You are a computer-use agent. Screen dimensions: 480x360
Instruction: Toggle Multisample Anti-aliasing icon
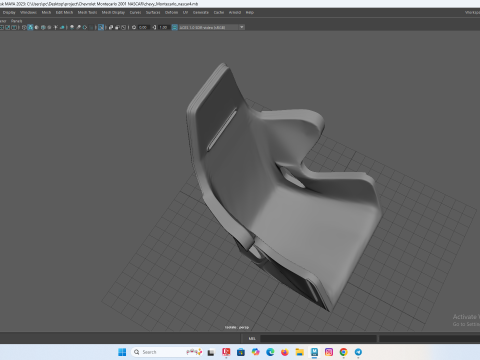click(85, 27)
